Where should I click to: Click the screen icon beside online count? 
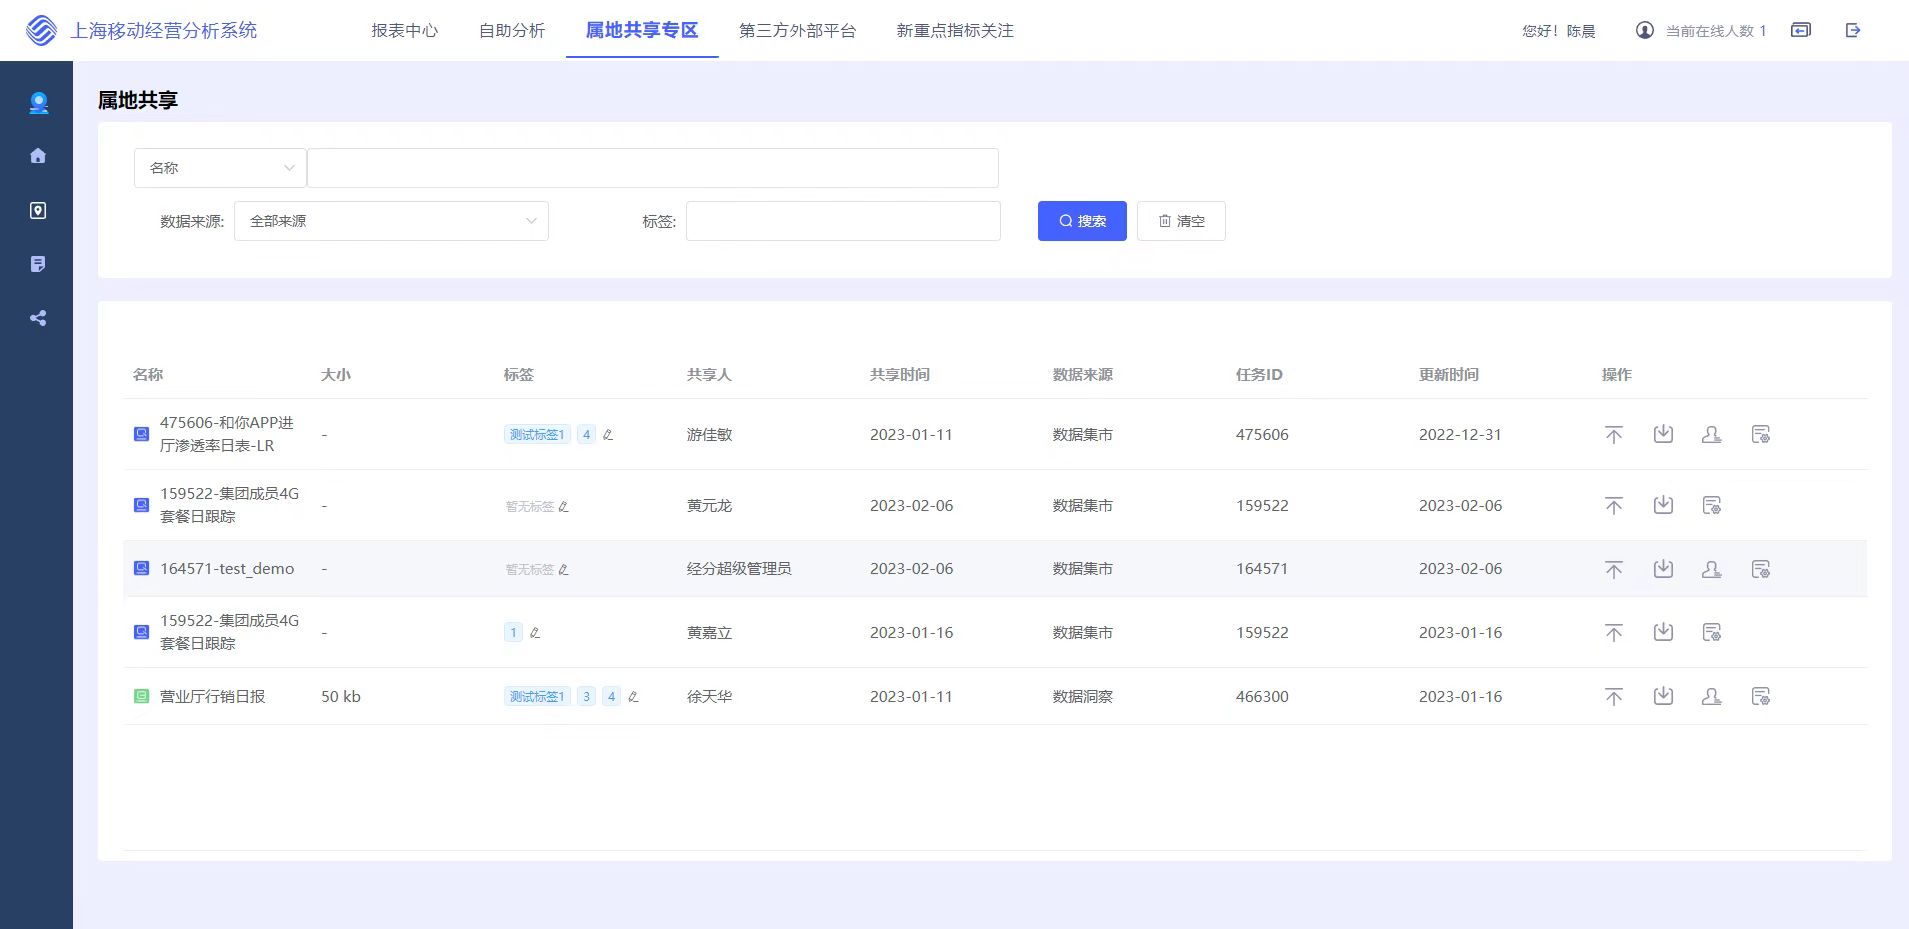pos(1801,30)
